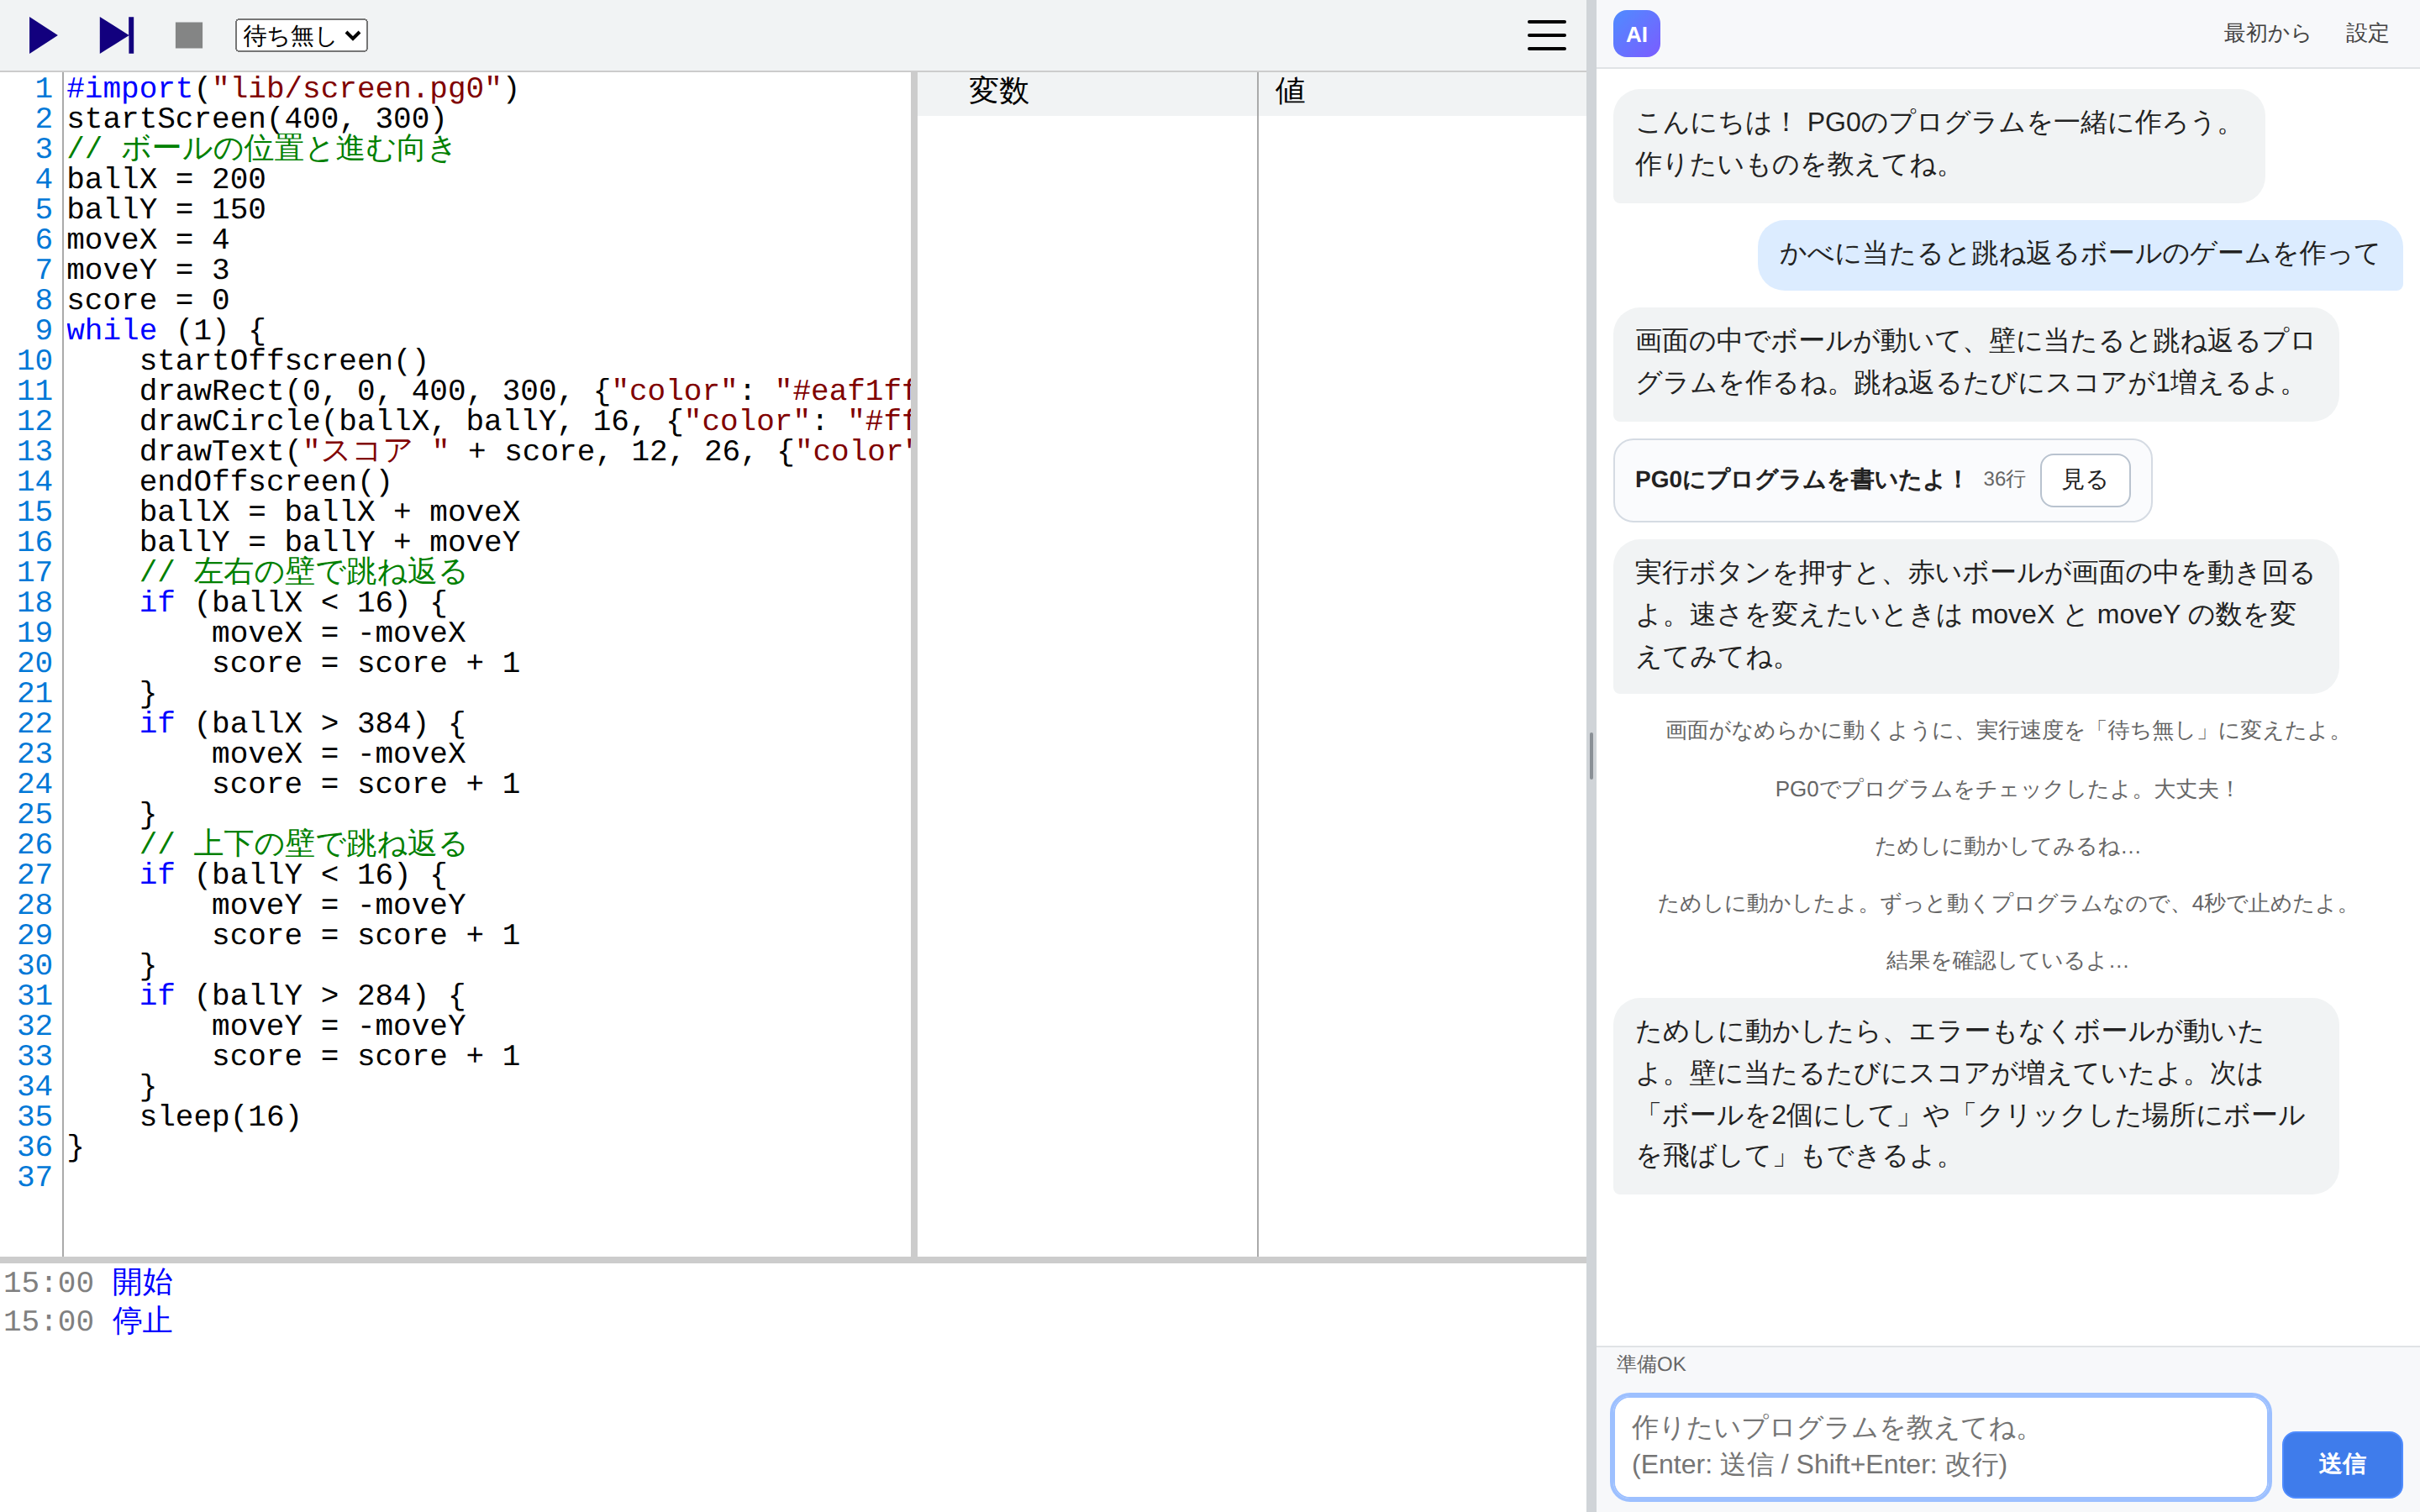Open the hamburger menu icon
The width and height of the screenshot is (2420, 1512).
1546,35
